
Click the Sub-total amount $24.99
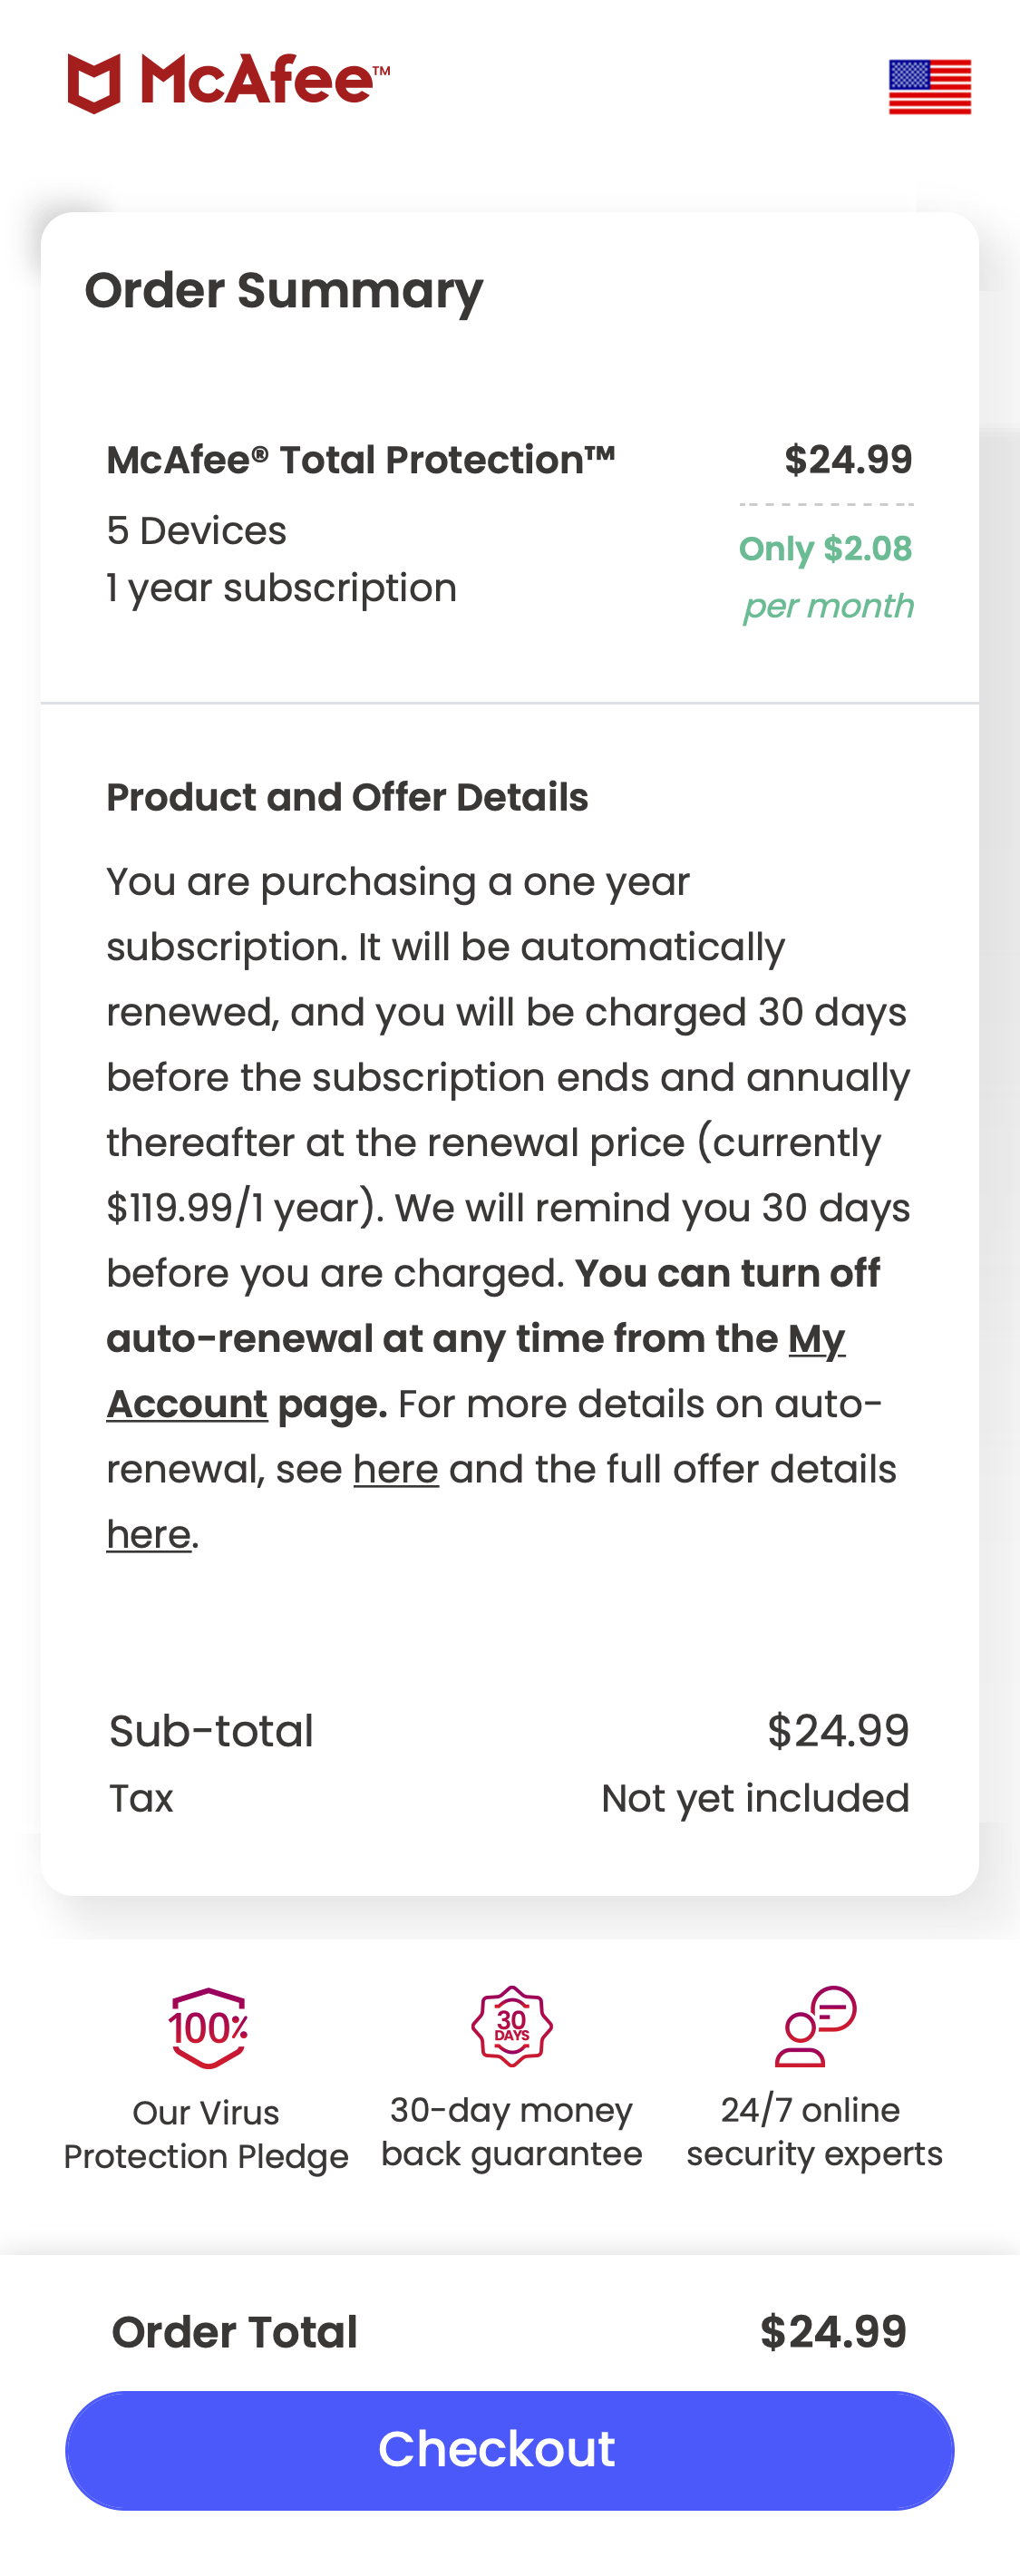[838, 1731]
